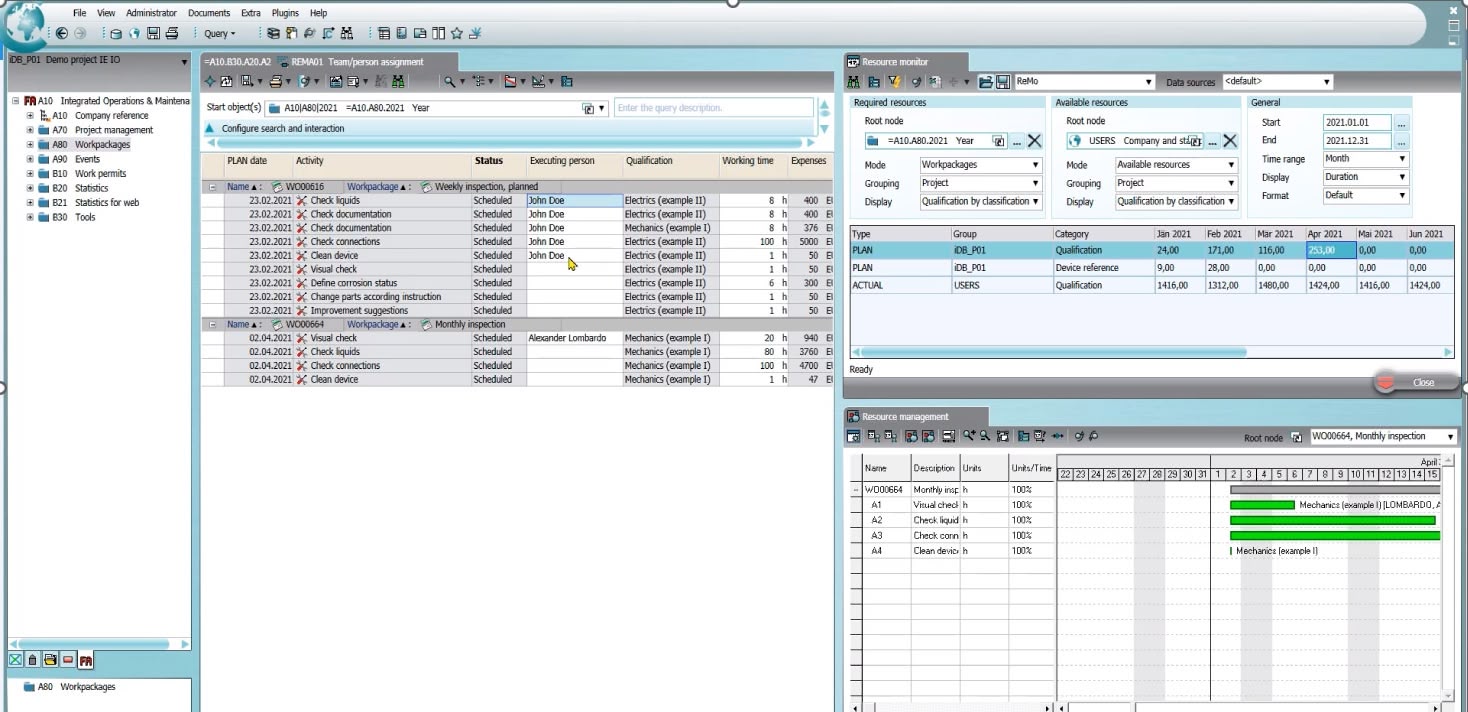Screen dimensions: 1468x712
Task: Open the Administrator menu
Action: (151, 13)
